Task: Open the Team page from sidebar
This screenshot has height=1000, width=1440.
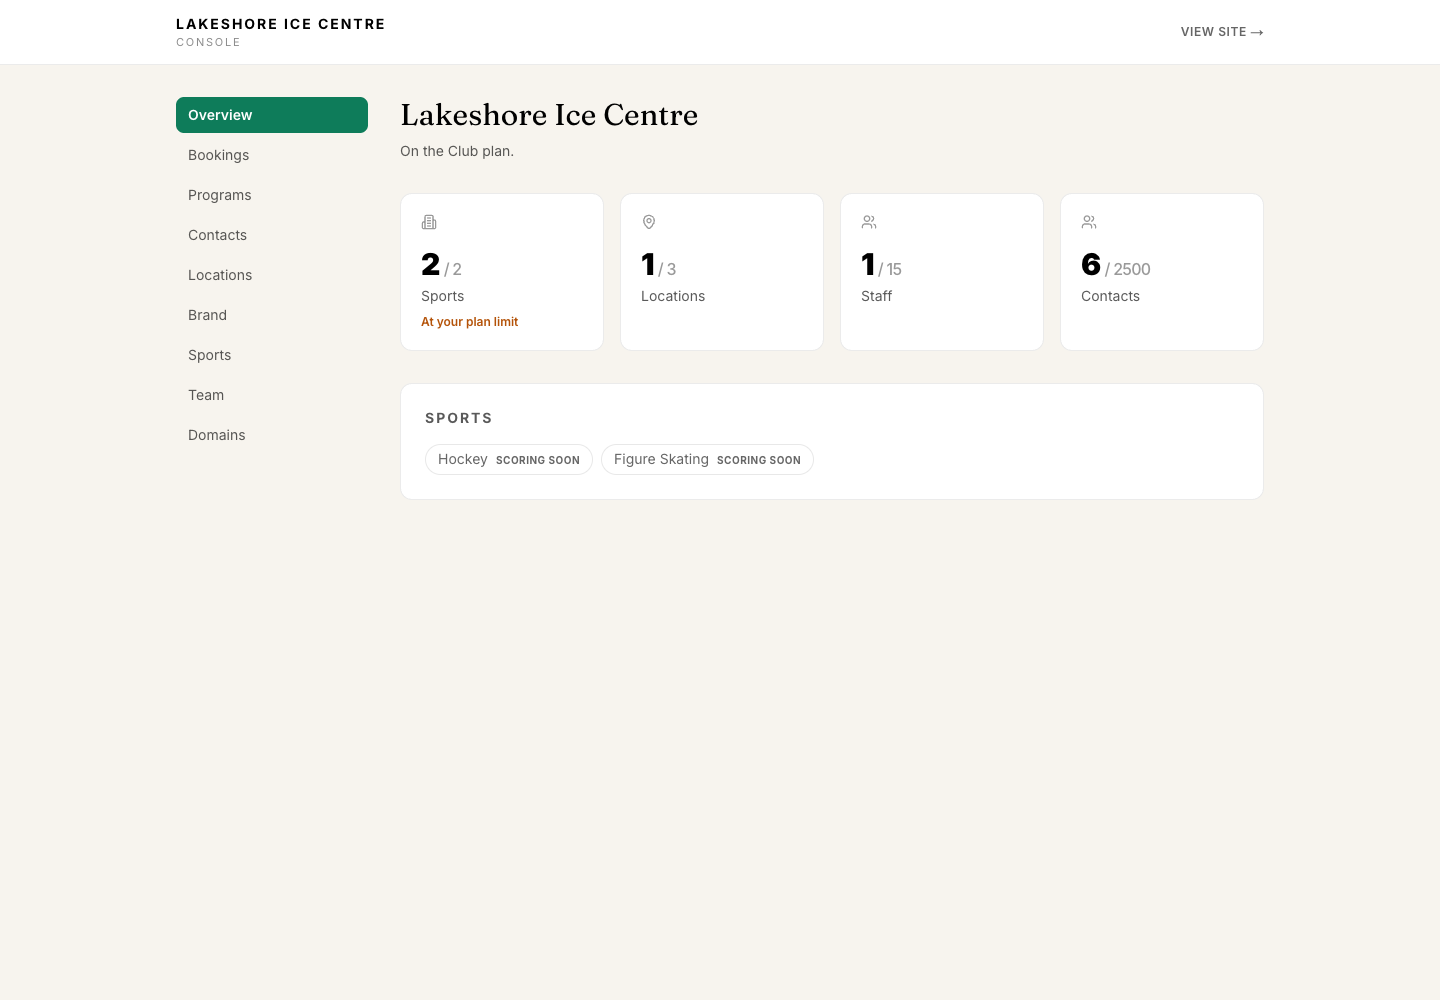Action: point(272,395)
